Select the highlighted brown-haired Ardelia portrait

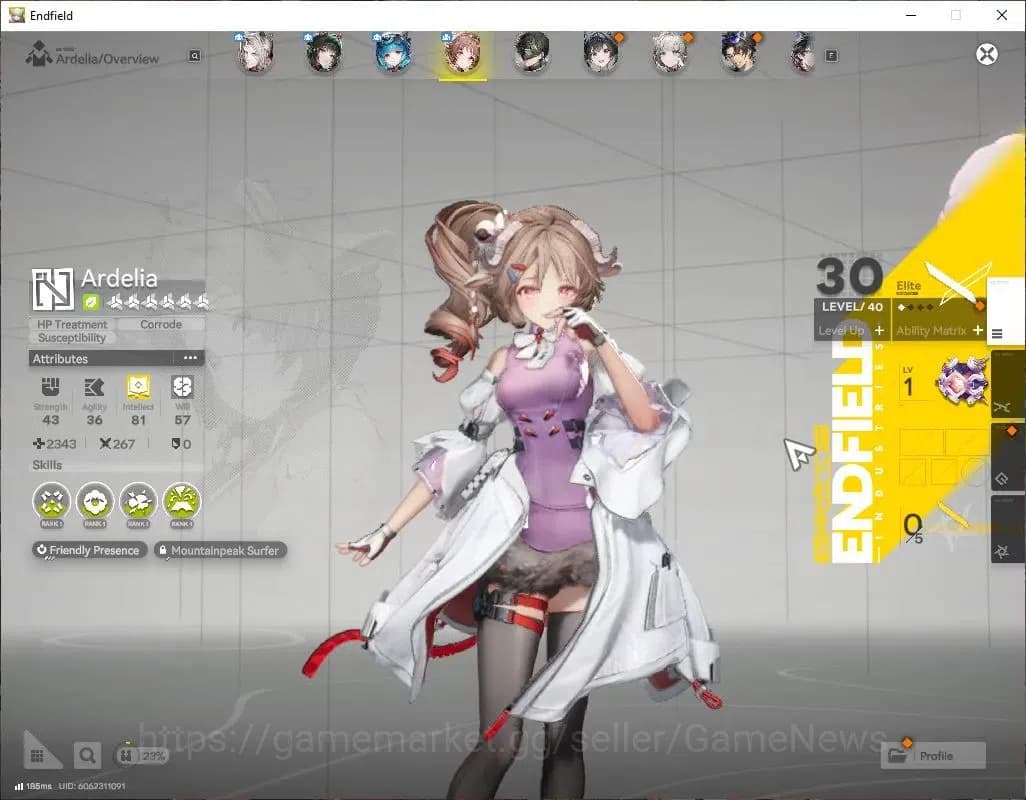[x=463, y=54]
